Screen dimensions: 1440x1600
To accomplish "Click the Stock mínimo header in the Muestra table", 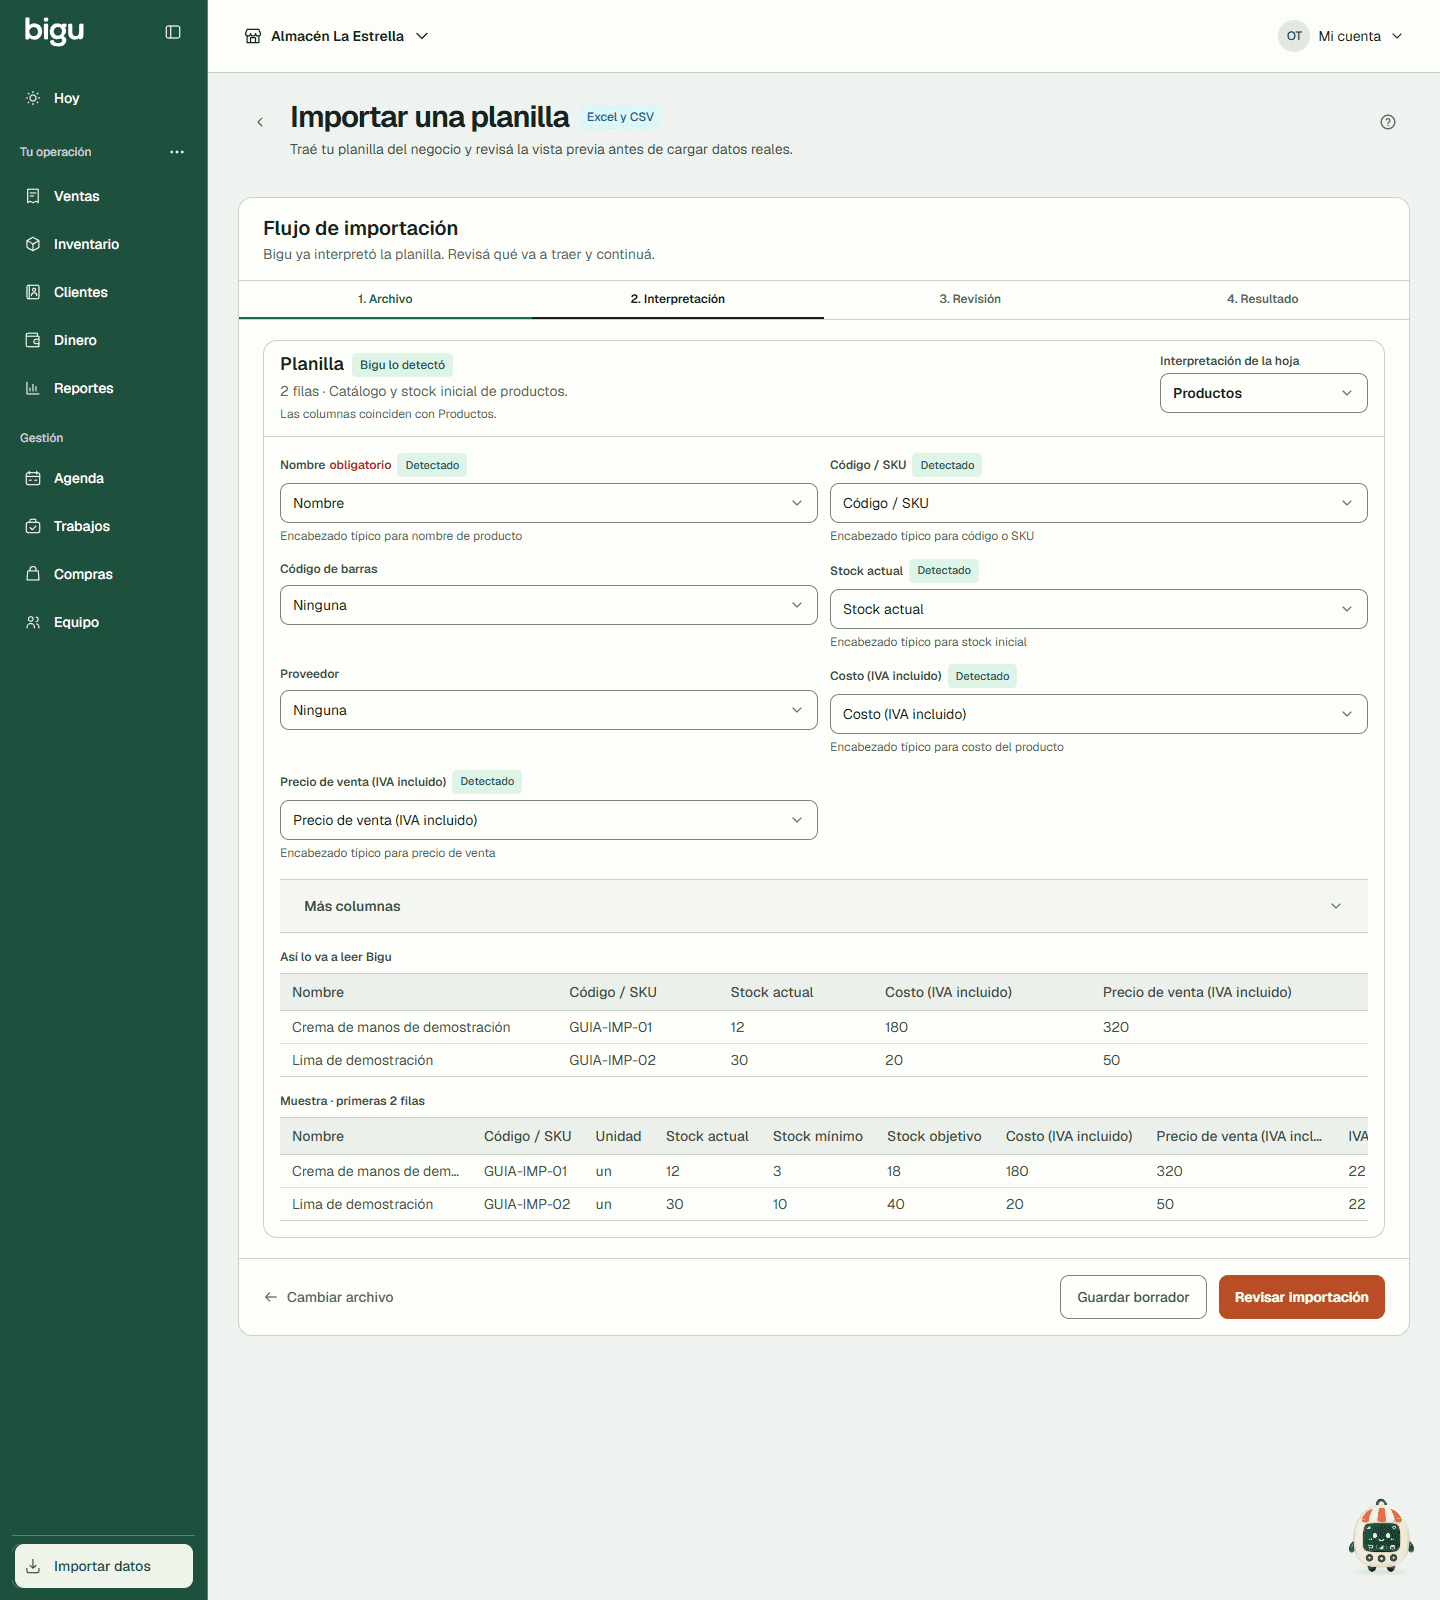I will coord(818,1136).
